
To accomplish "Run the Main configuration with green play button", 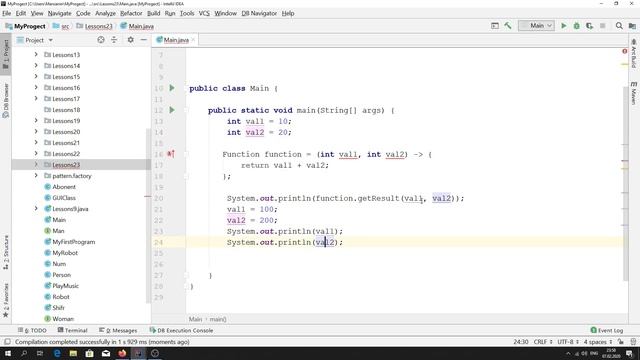I will pos(564,26).
